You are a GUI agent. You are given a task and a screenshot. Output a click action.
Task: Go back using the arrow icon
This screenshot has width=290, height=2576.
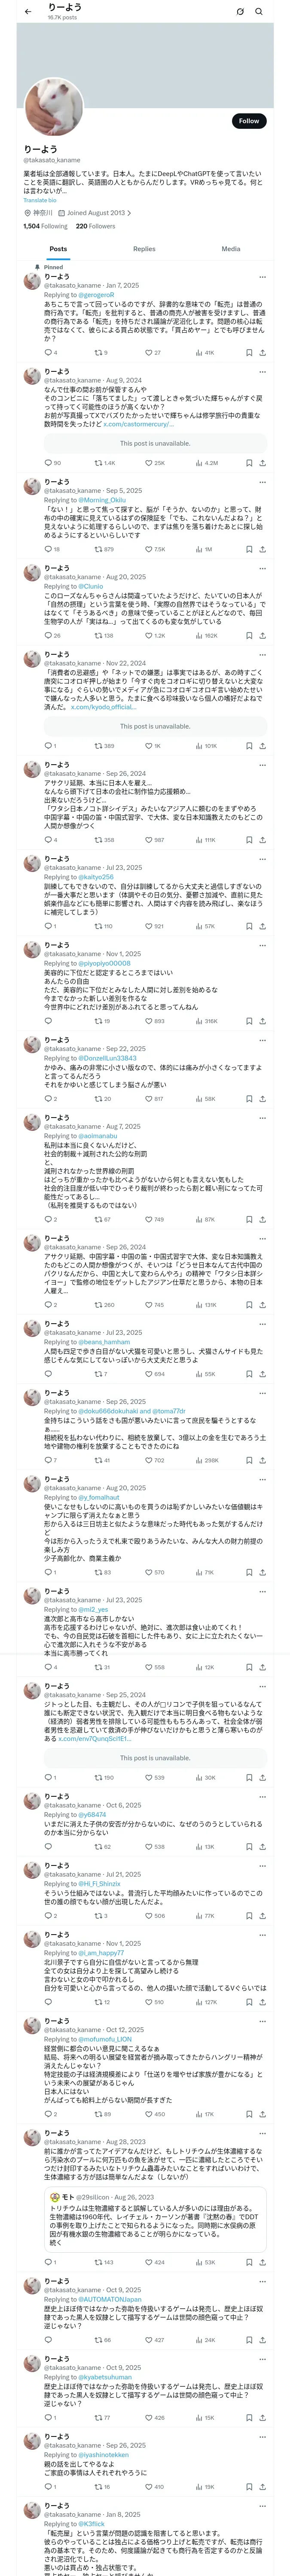[x=27, y=11]
